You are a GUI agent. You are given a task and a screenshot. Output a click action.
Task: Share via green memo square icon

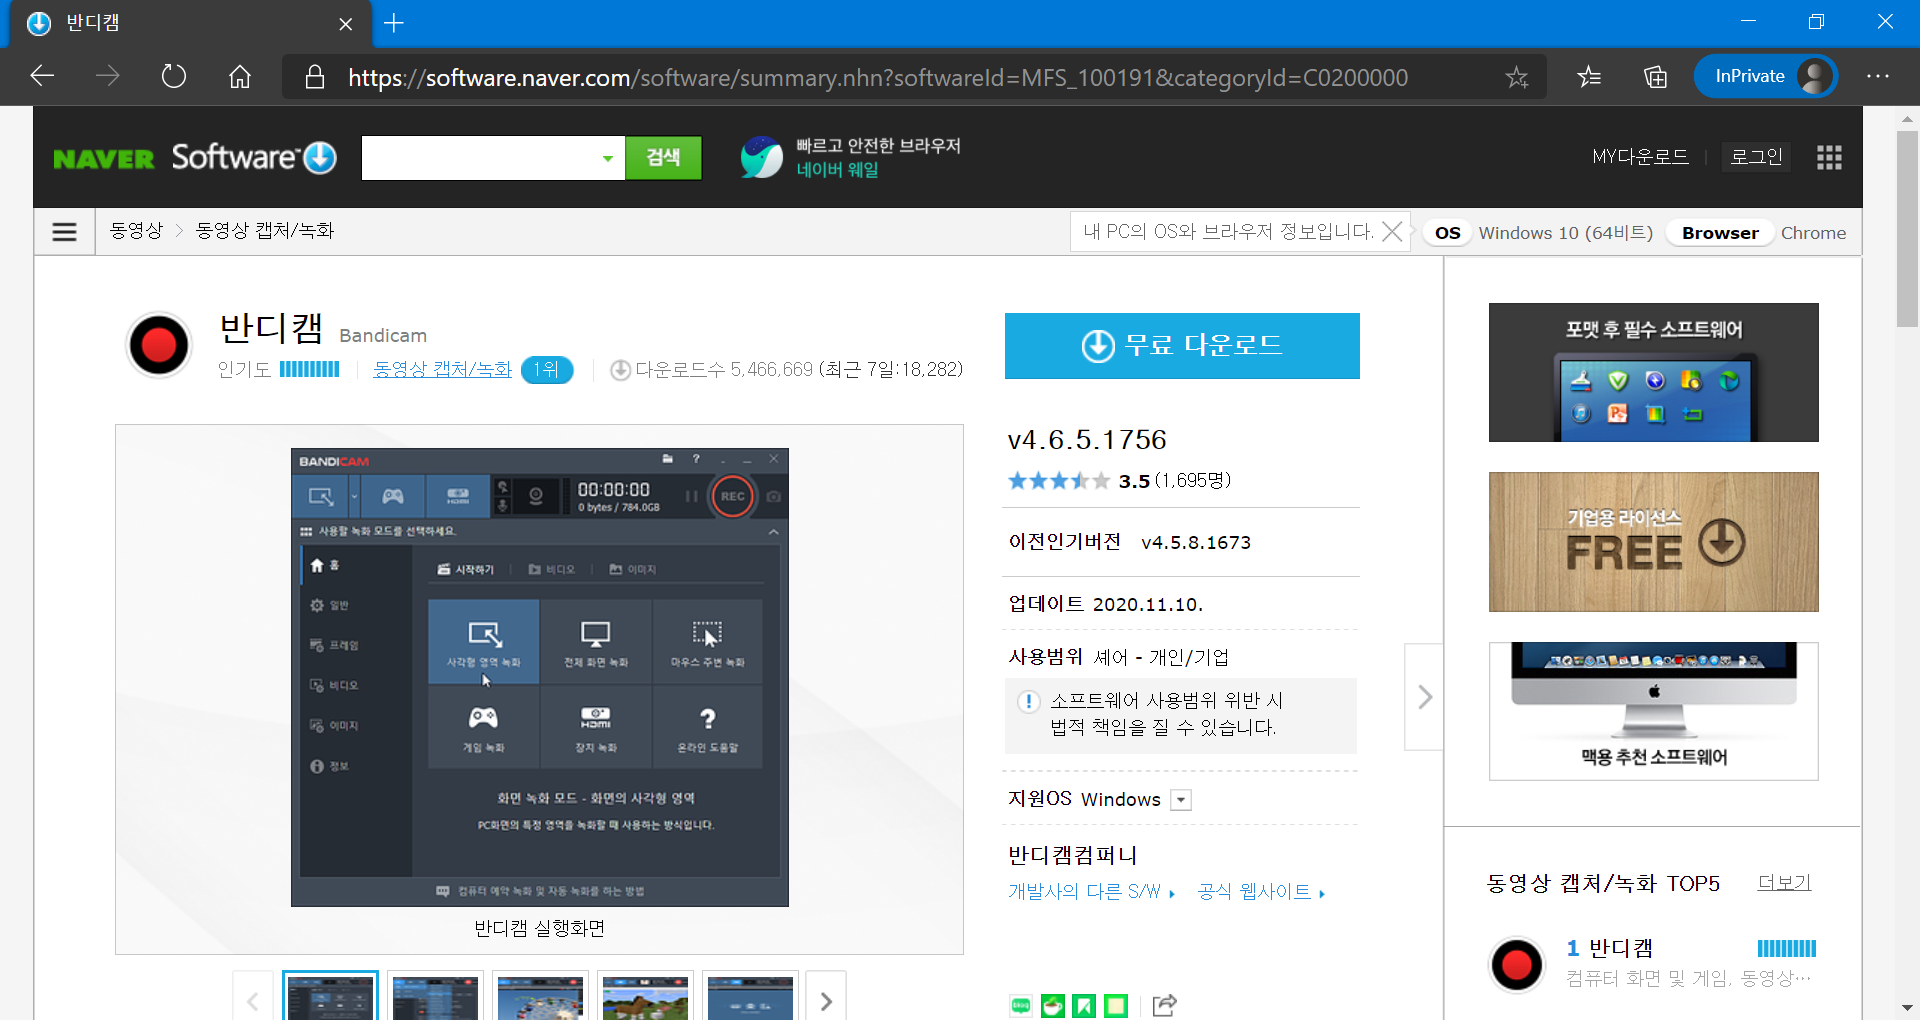[x=1116, y=1006]
